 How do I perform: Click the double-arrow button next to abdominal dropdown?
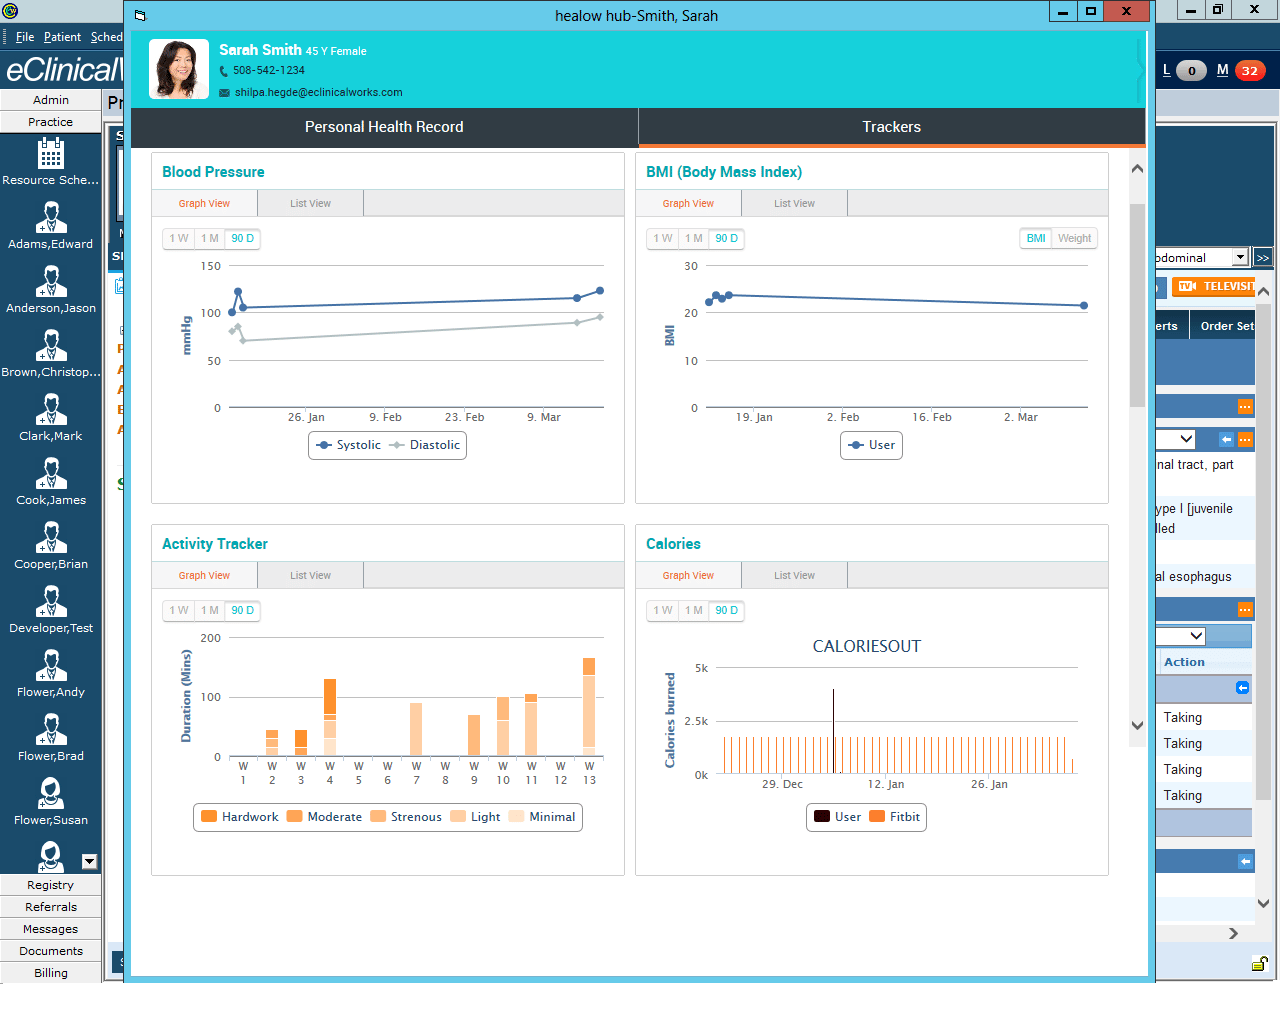(x=1263, y=258)
